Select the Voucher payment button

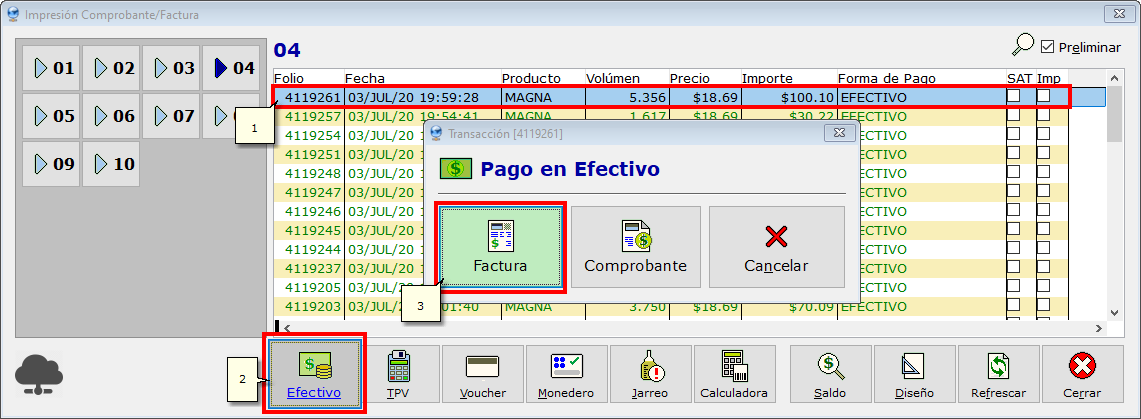click(x=482, y=374)
